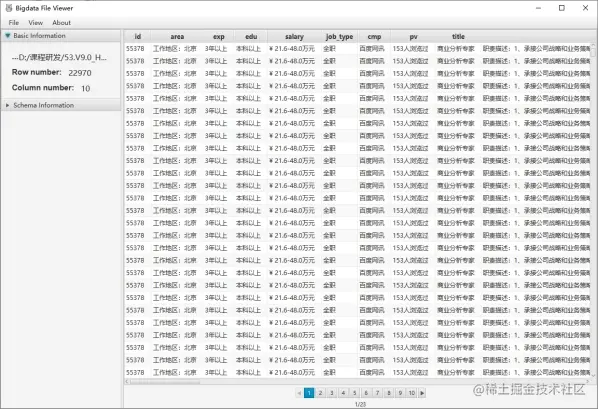Click the Bigdata File Viewer app icon

tap(9, 8)
